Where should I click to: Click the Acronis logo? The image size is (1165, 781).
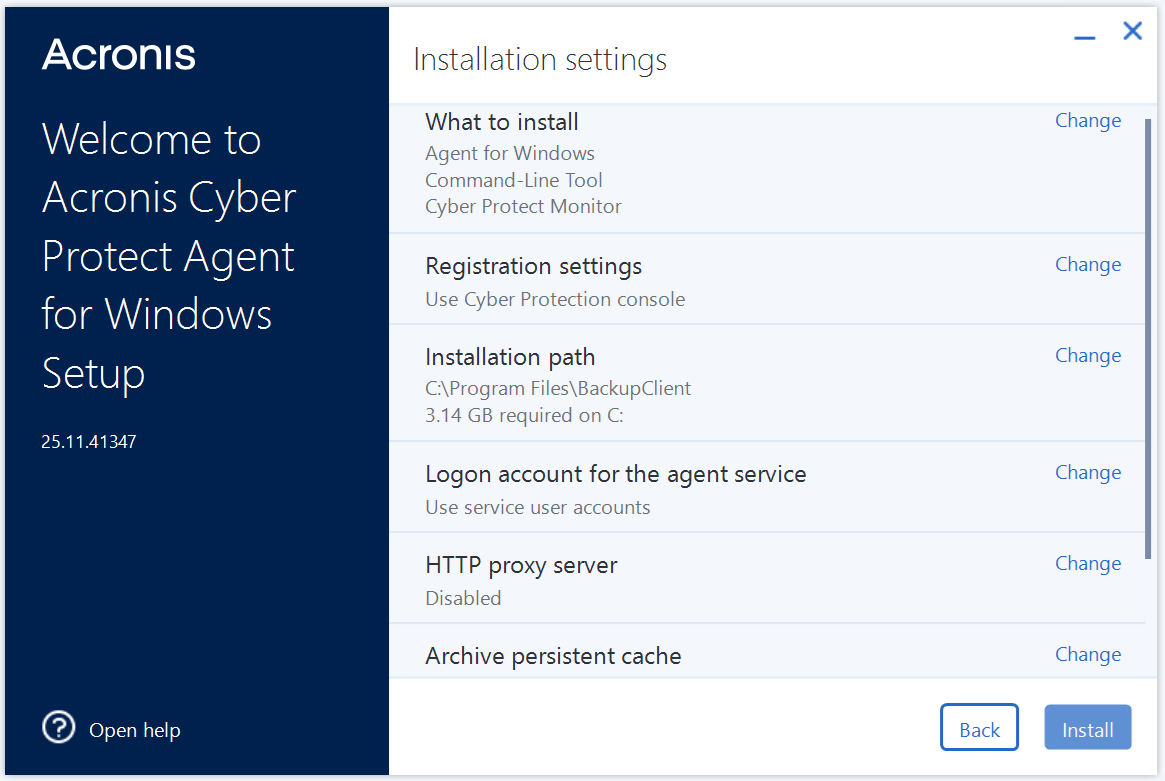pyautogui.click(x=118, y=55)
